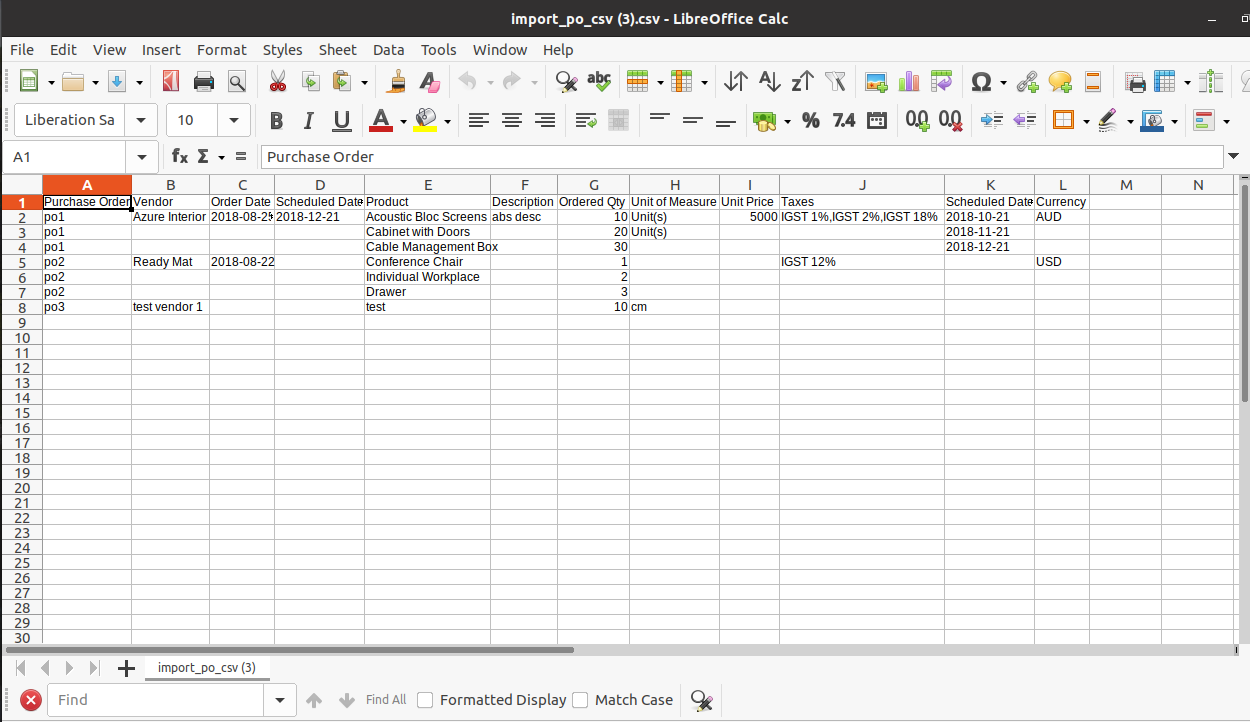Click Find Previous up arrow

[x=314, y=700]
